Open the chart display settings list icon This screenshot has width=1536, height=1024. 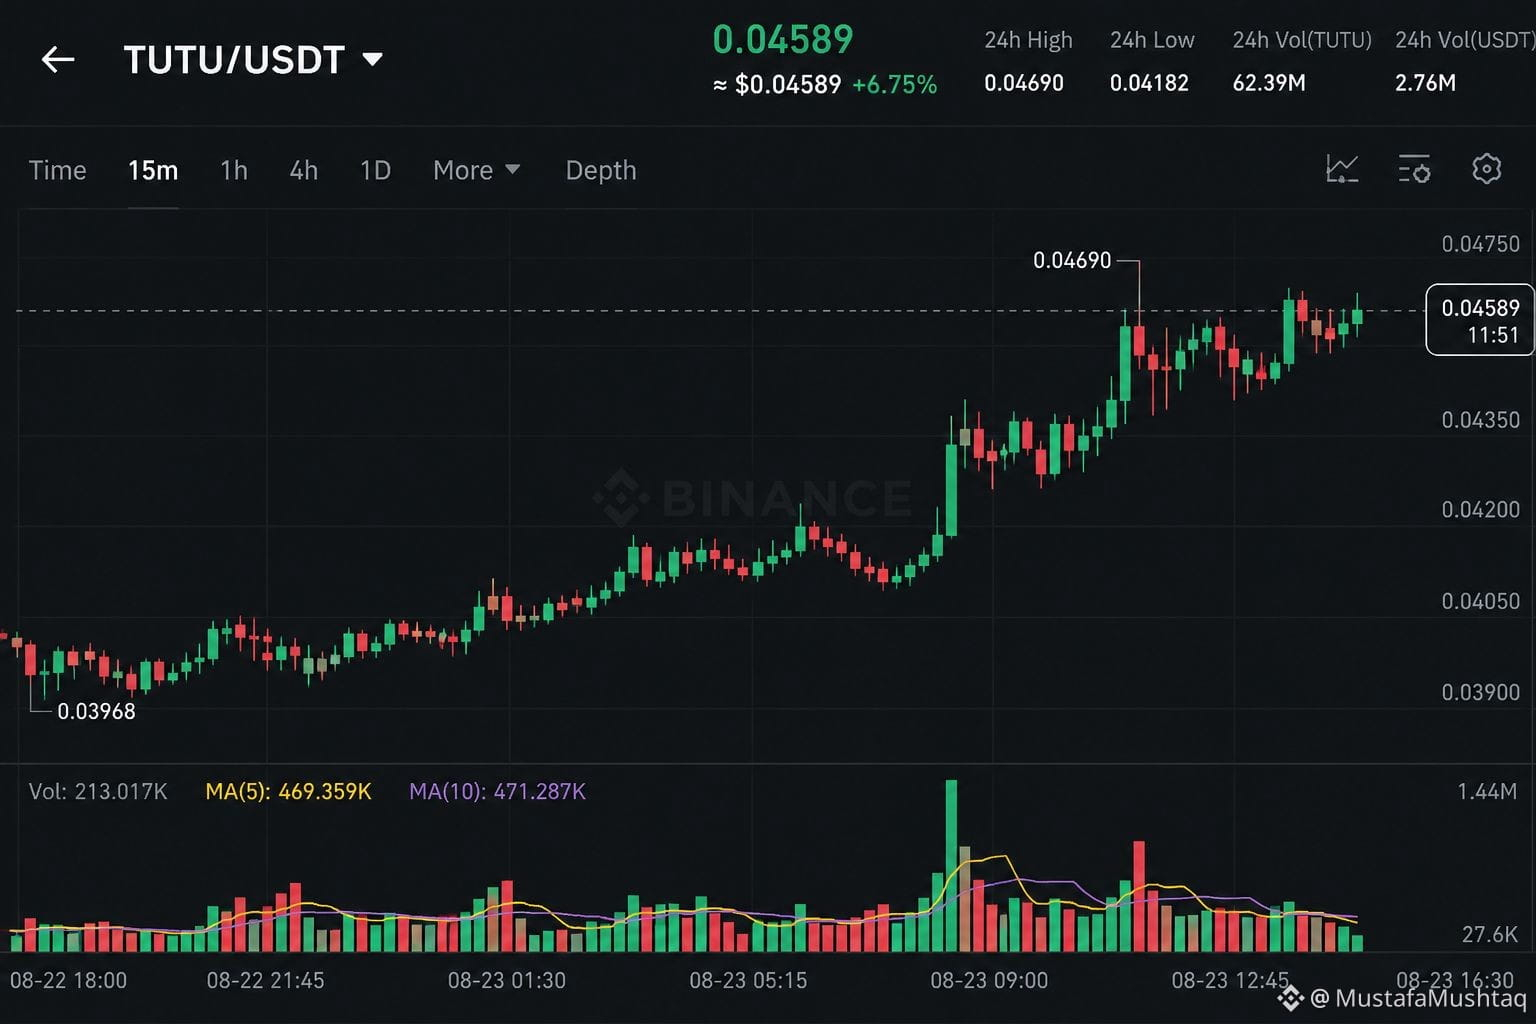pos(1414,169)
